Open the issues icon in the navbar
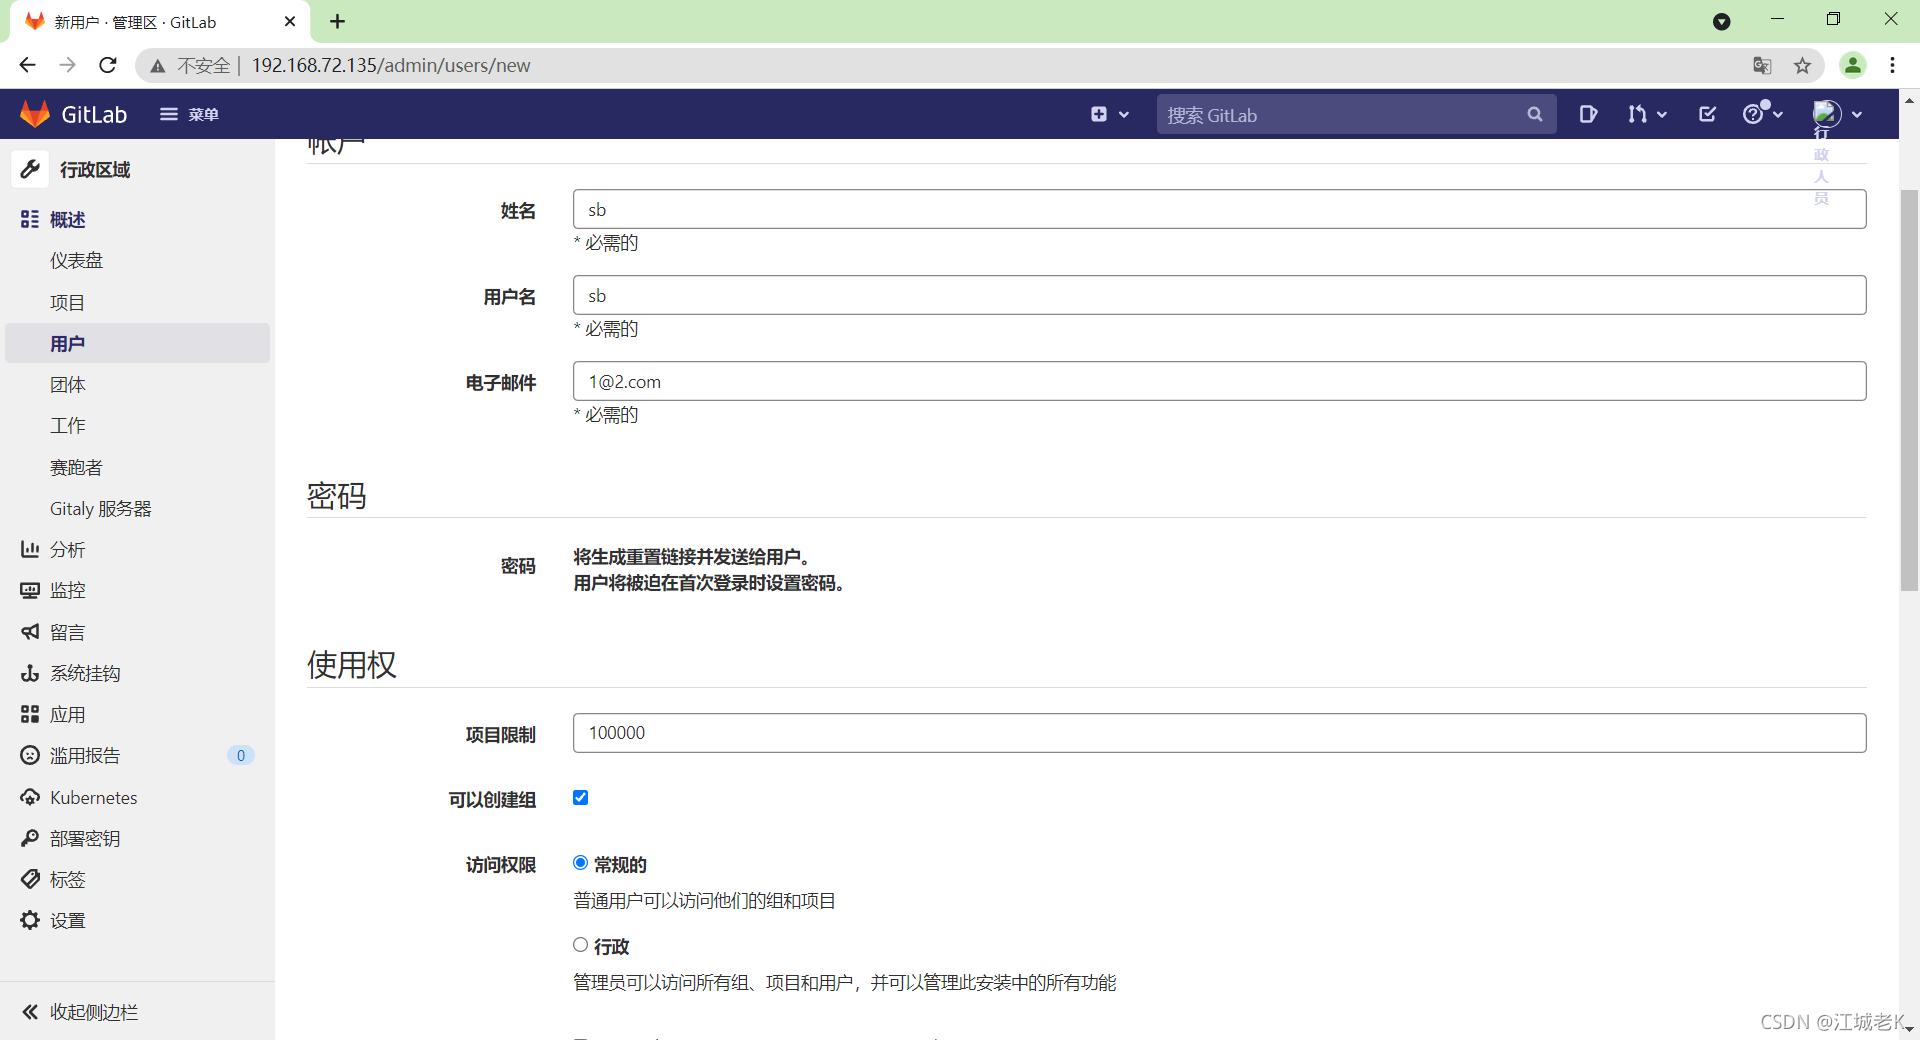The width and height of the screenshot is (1920, 1040). (x=1588, y=114)
